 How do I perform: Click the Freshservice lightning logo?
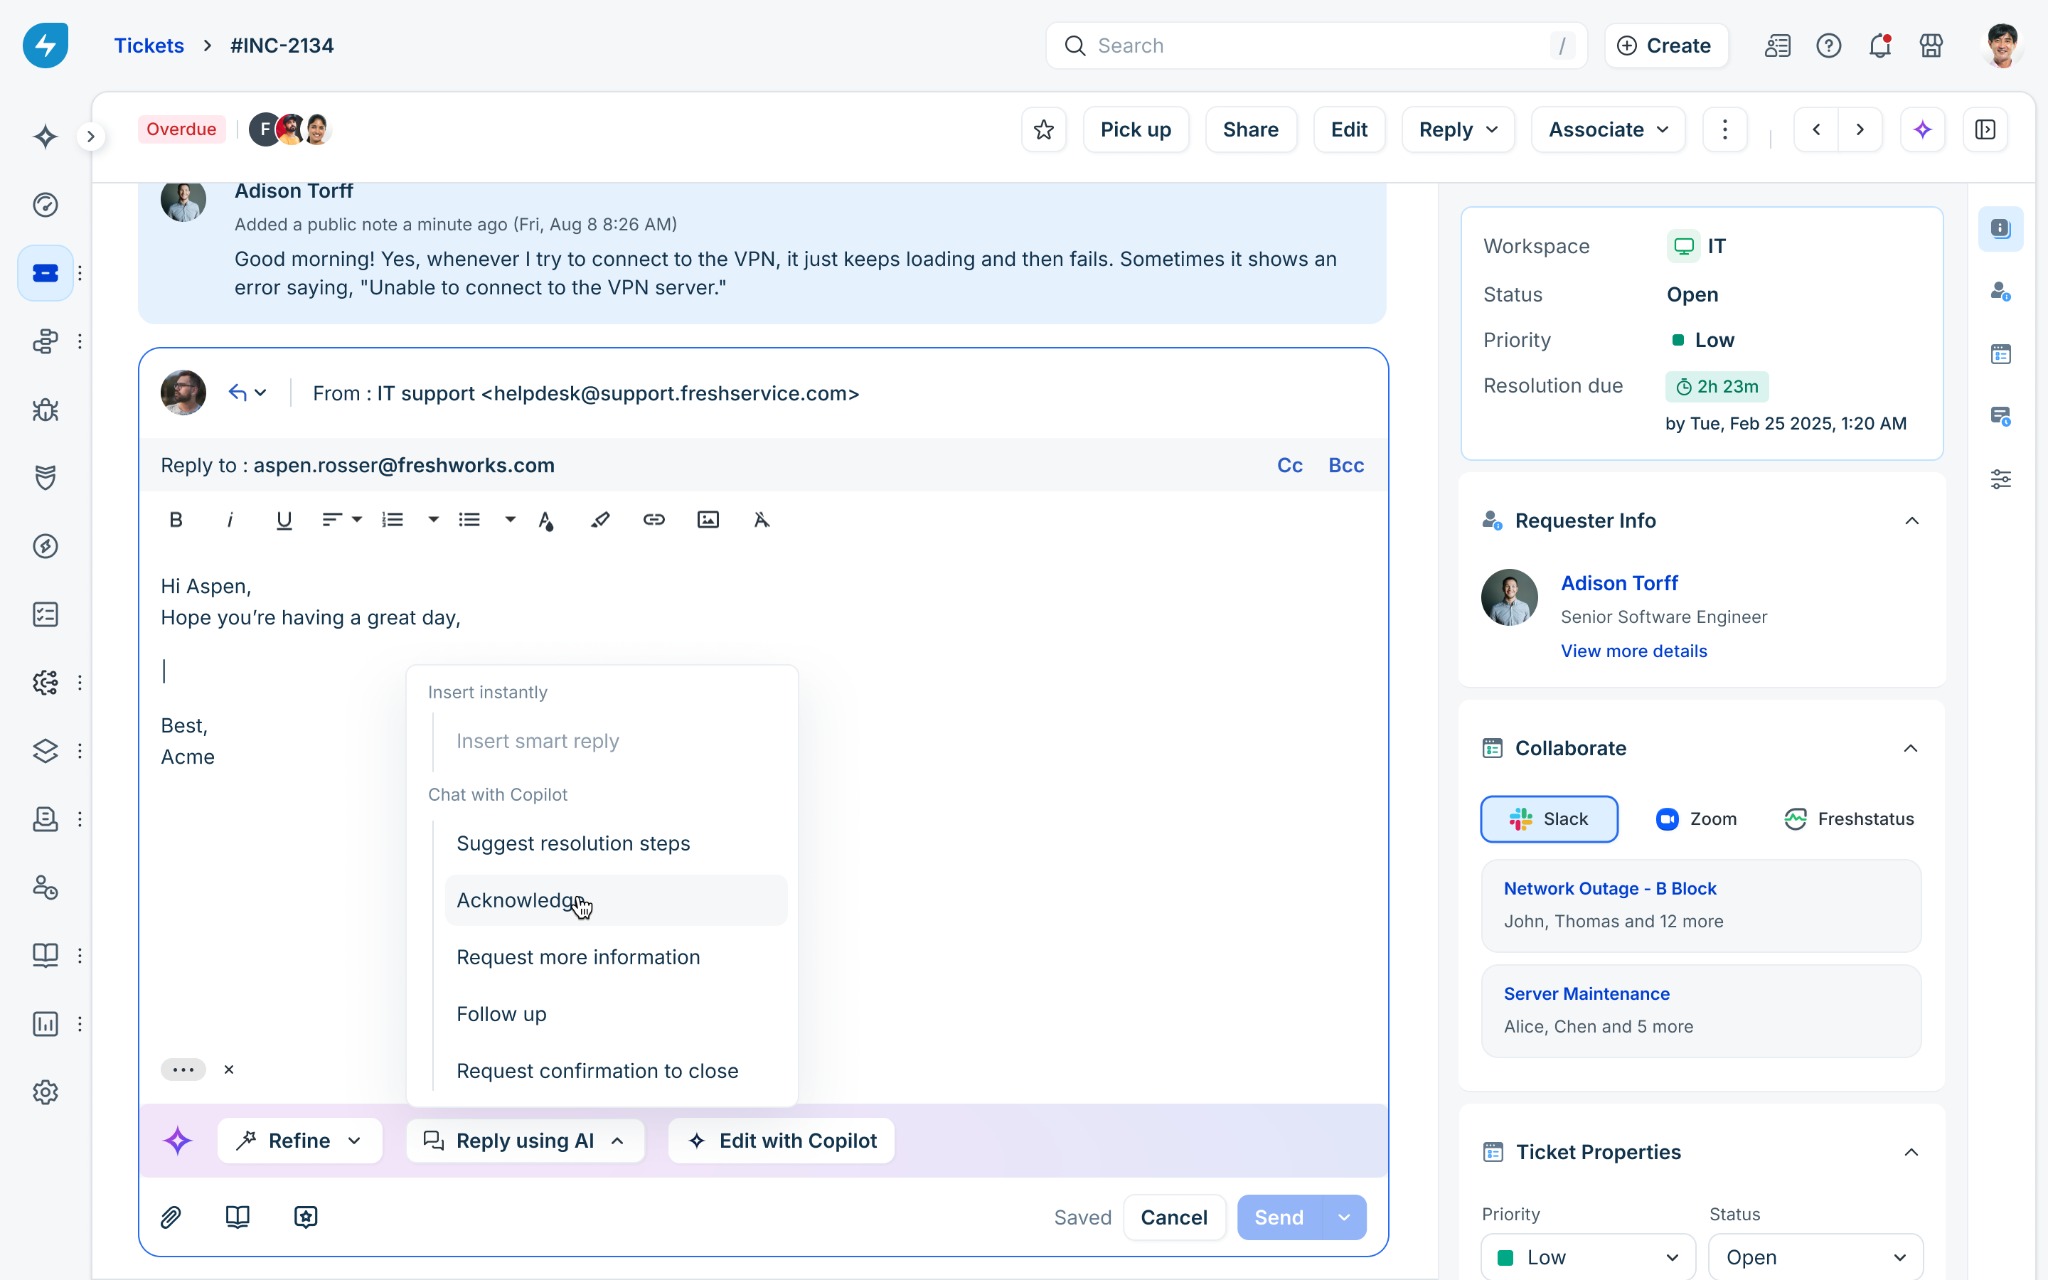point(45,45)
